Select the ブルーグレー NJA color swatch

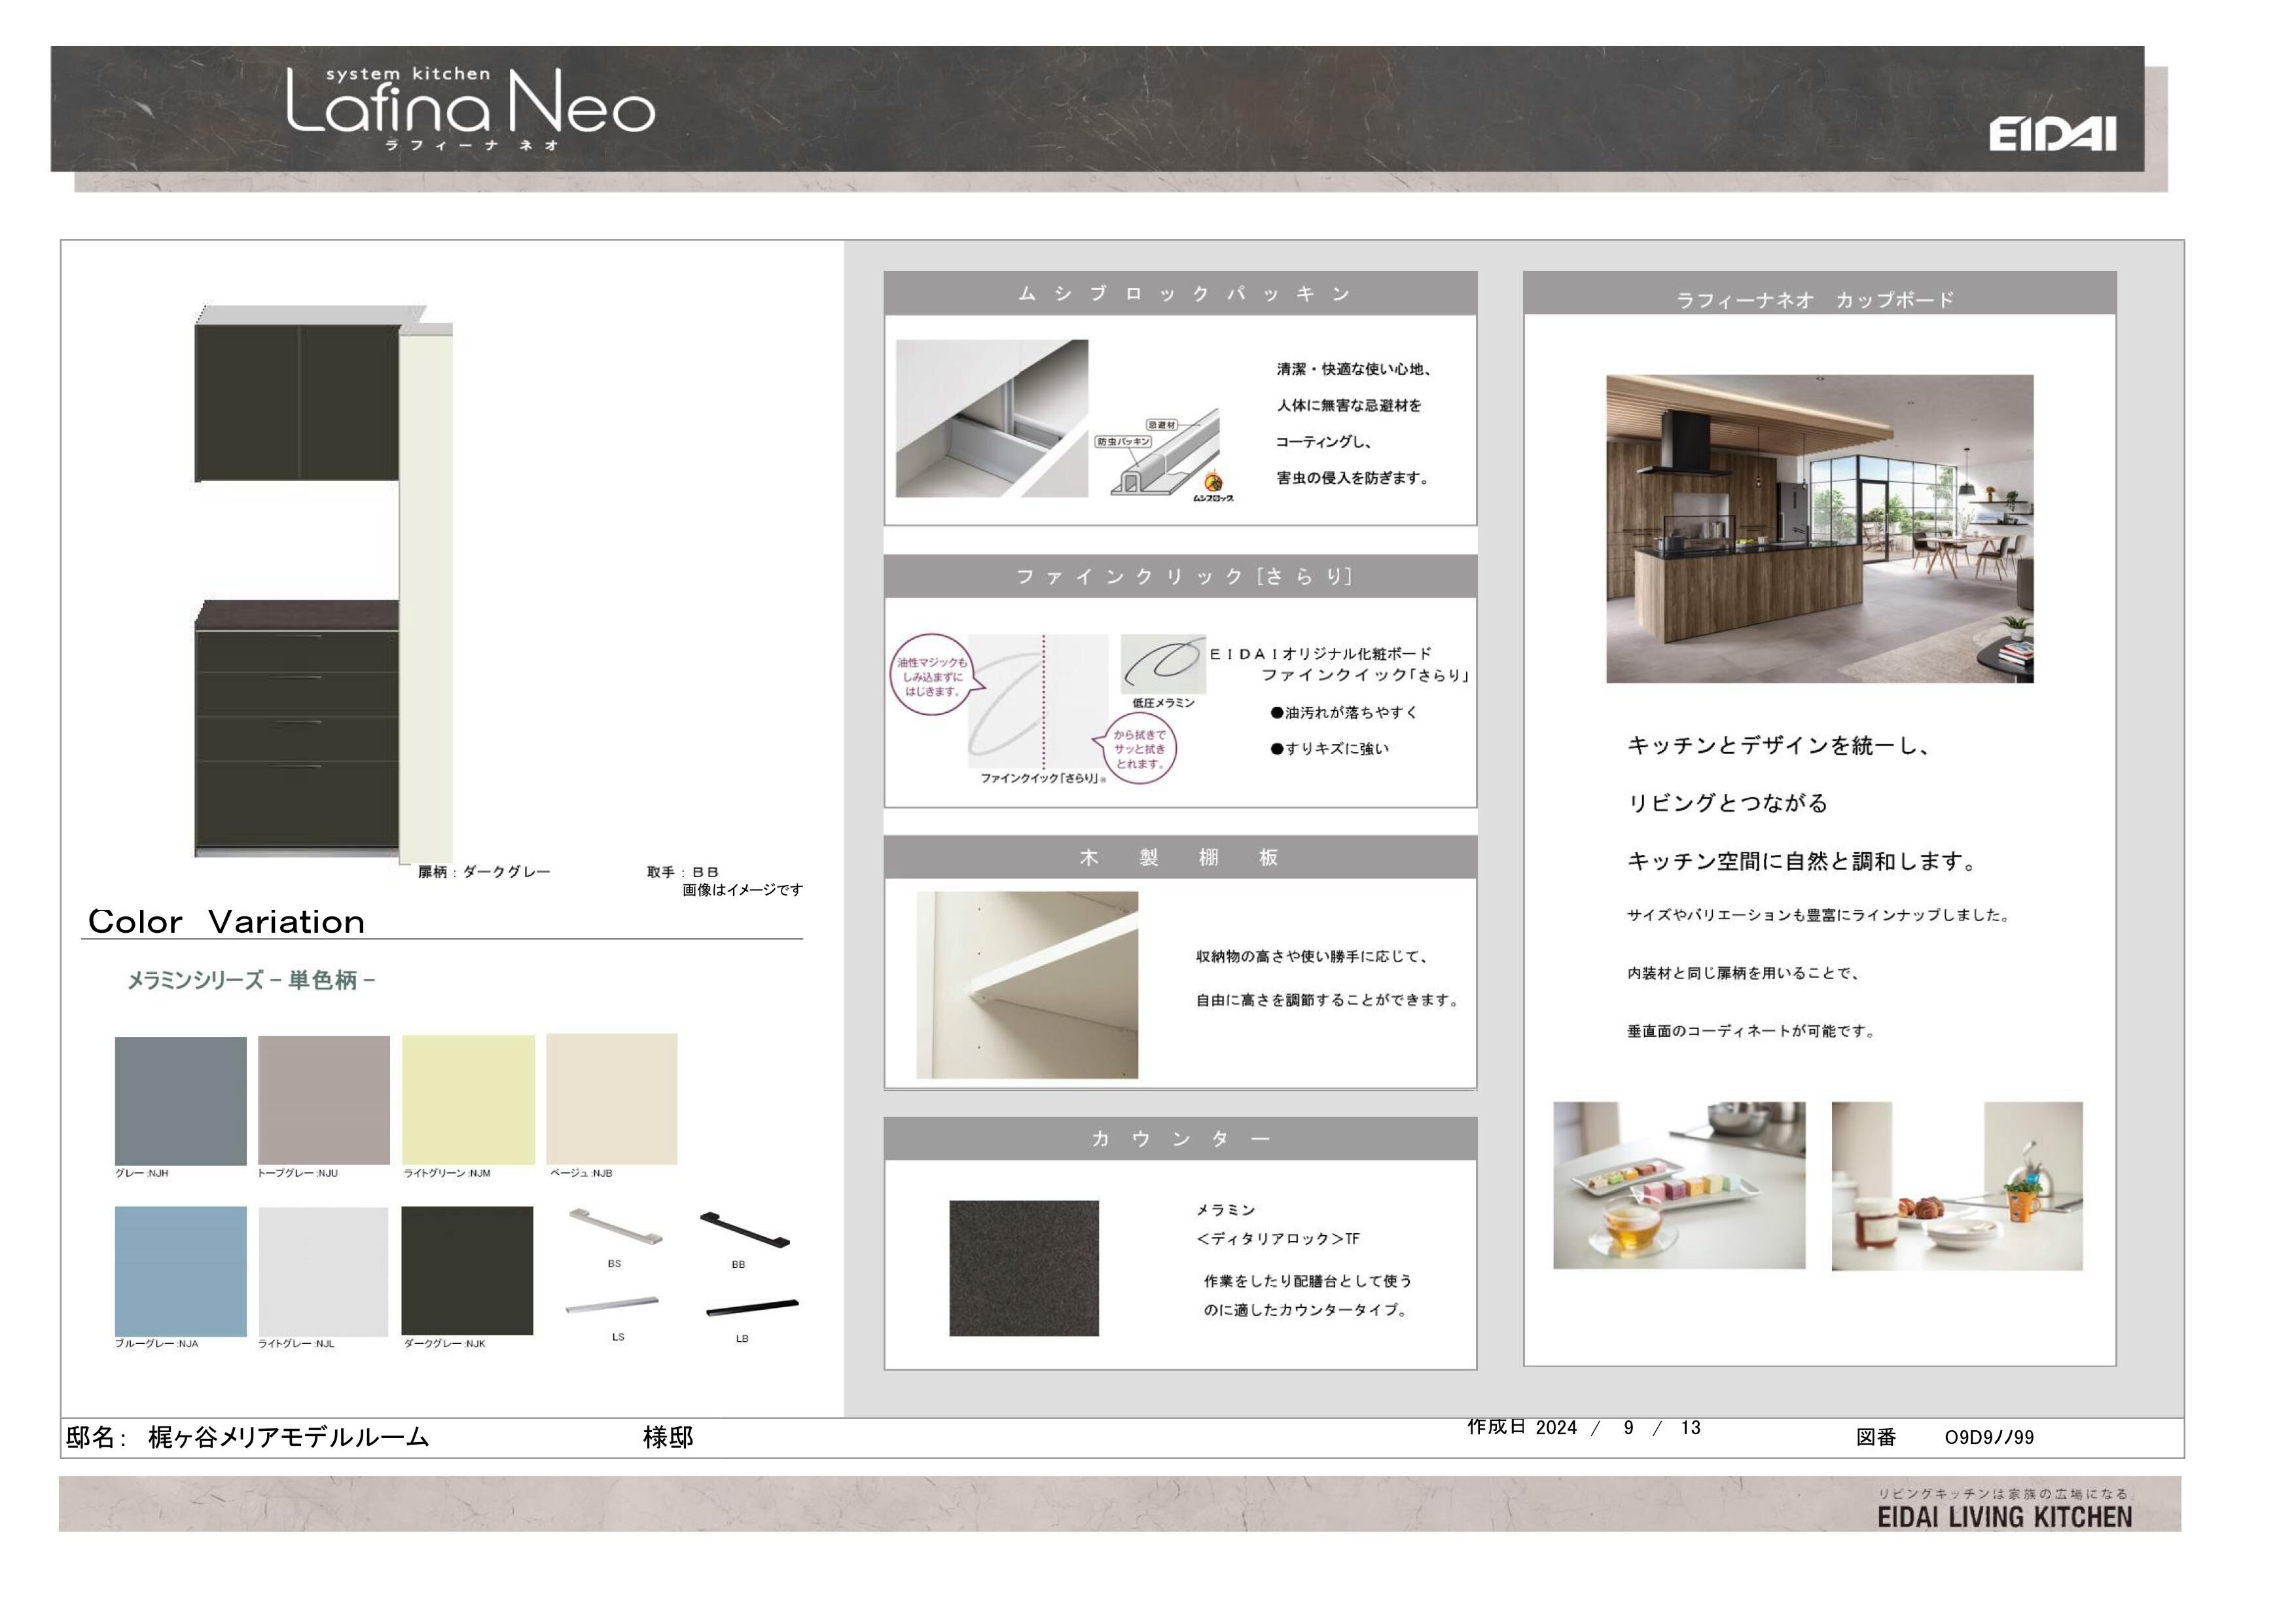pyautogui.click(x=181, y=1271)
